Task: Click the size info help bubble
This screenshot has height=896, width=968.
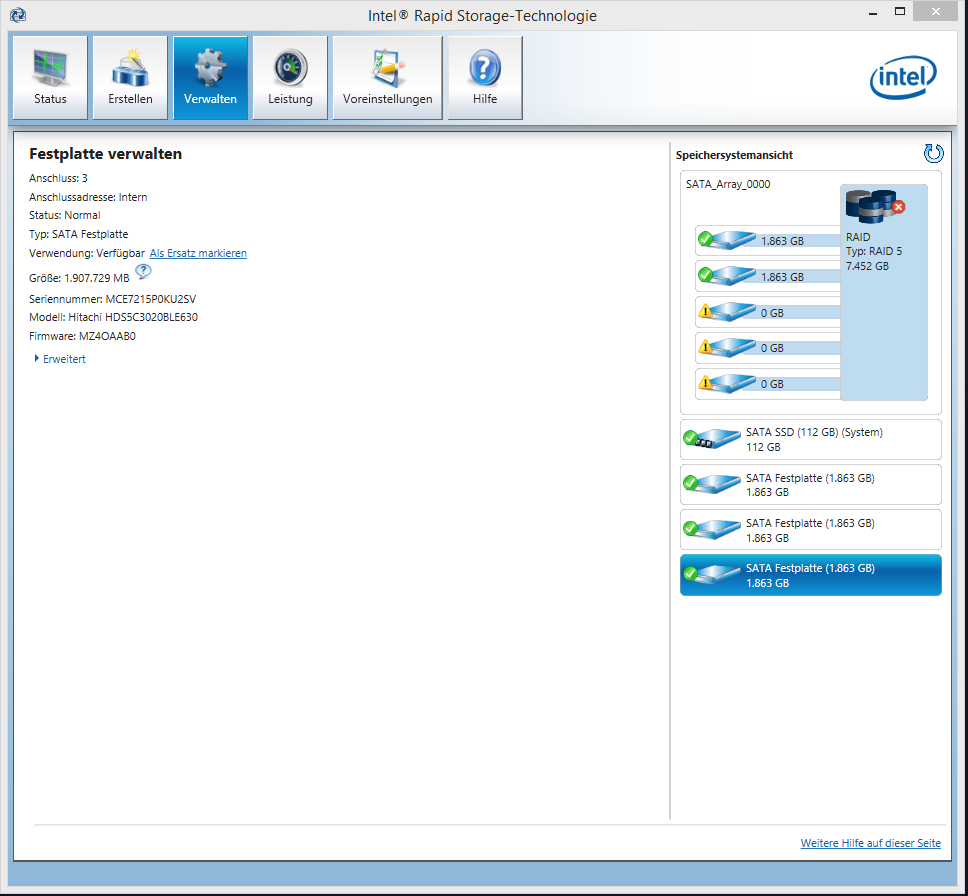Action: [x=143, y=271]
